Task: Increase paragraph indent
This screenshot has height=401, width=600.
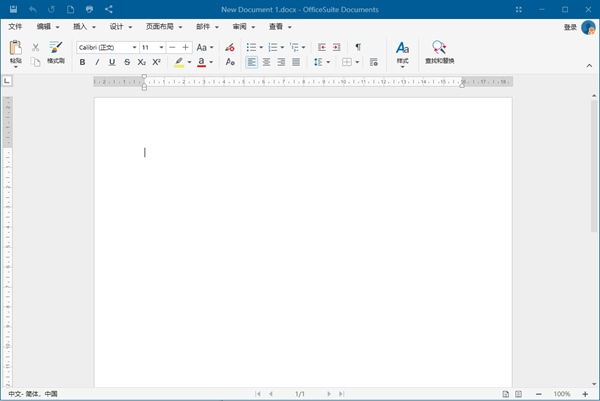Action: 336,47
